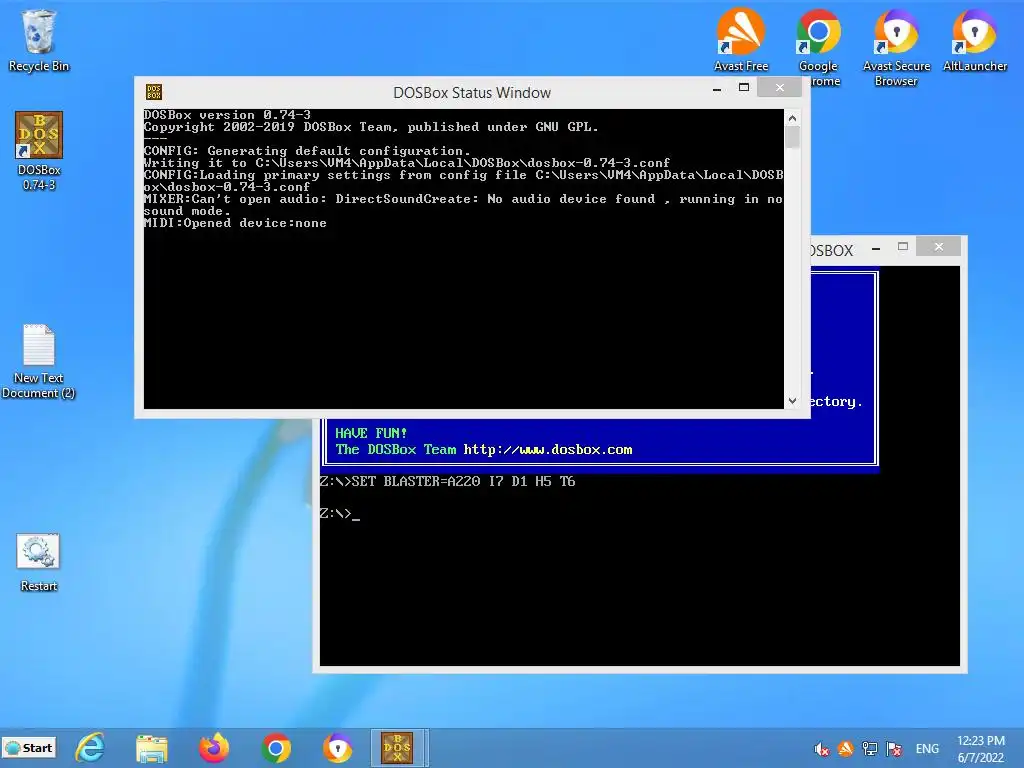Click 'The DOSBox Team' text
The height and width of the screenshot is (768, 1024).
tap(396, 449)
